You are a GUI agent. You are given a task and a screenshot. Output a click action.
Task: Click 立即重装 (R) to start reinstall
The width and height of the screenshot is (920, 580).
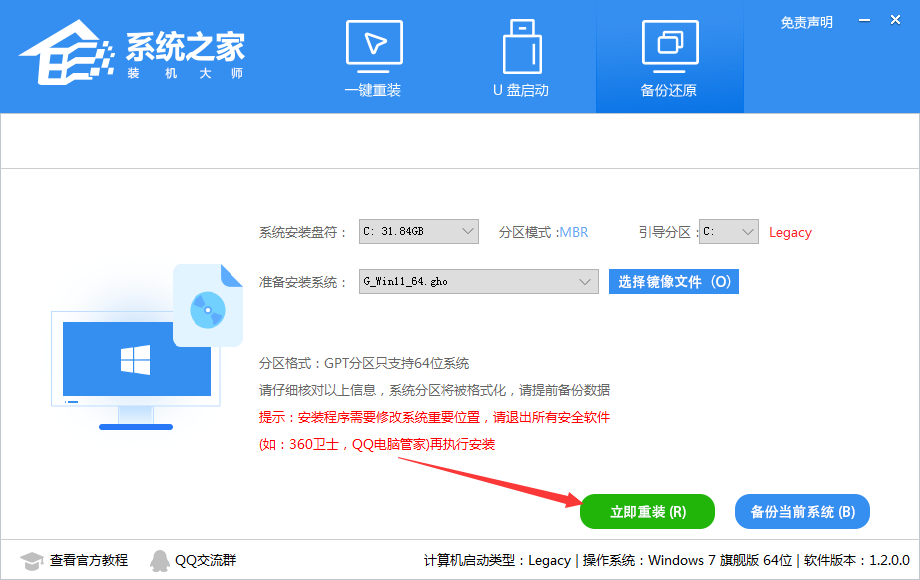(x=647, y=511)
